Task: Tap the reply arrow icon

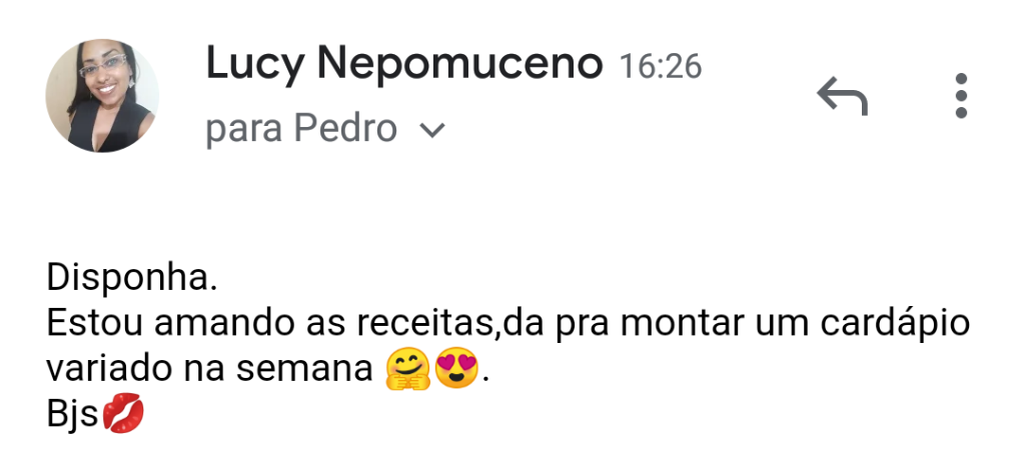Action: (x=842, y=96)
